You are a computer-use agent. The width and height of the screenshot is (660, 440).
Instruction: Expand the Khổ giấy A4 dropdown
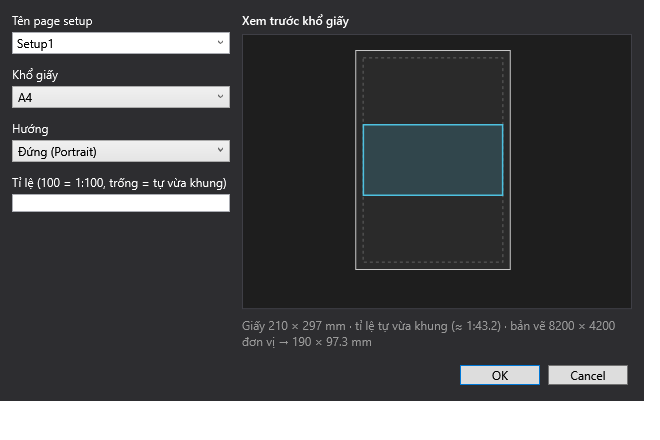pyautogui.click(x=121, y=97)
